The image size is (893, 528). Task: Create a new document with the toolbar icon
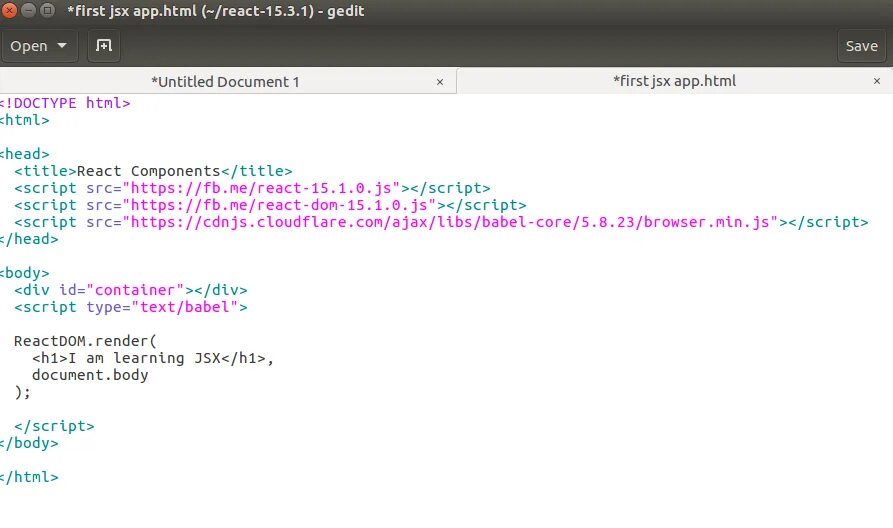[x=104, y=46]
